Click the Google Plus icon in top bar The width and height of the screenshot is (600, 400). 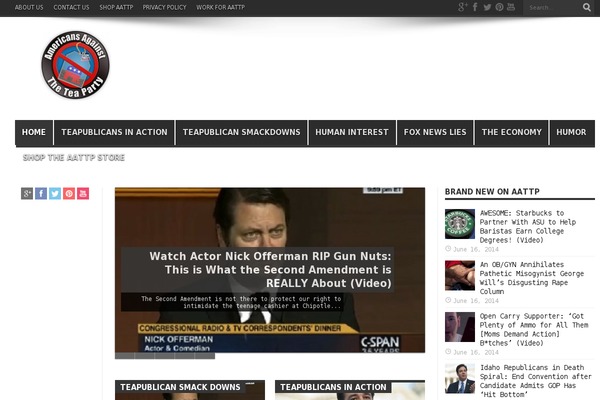tap(462, 7)
